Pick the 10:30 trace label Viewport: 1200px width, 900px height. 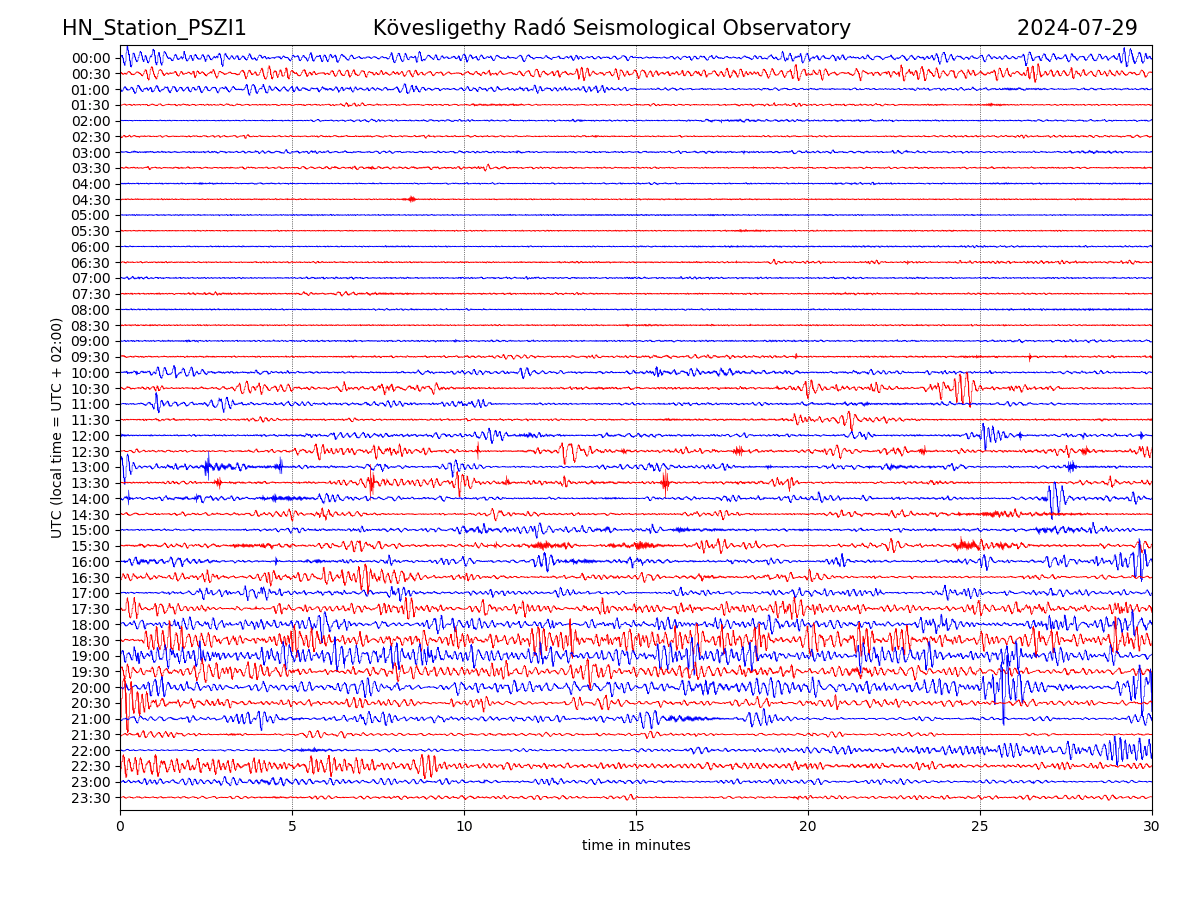tap(91, 389)
